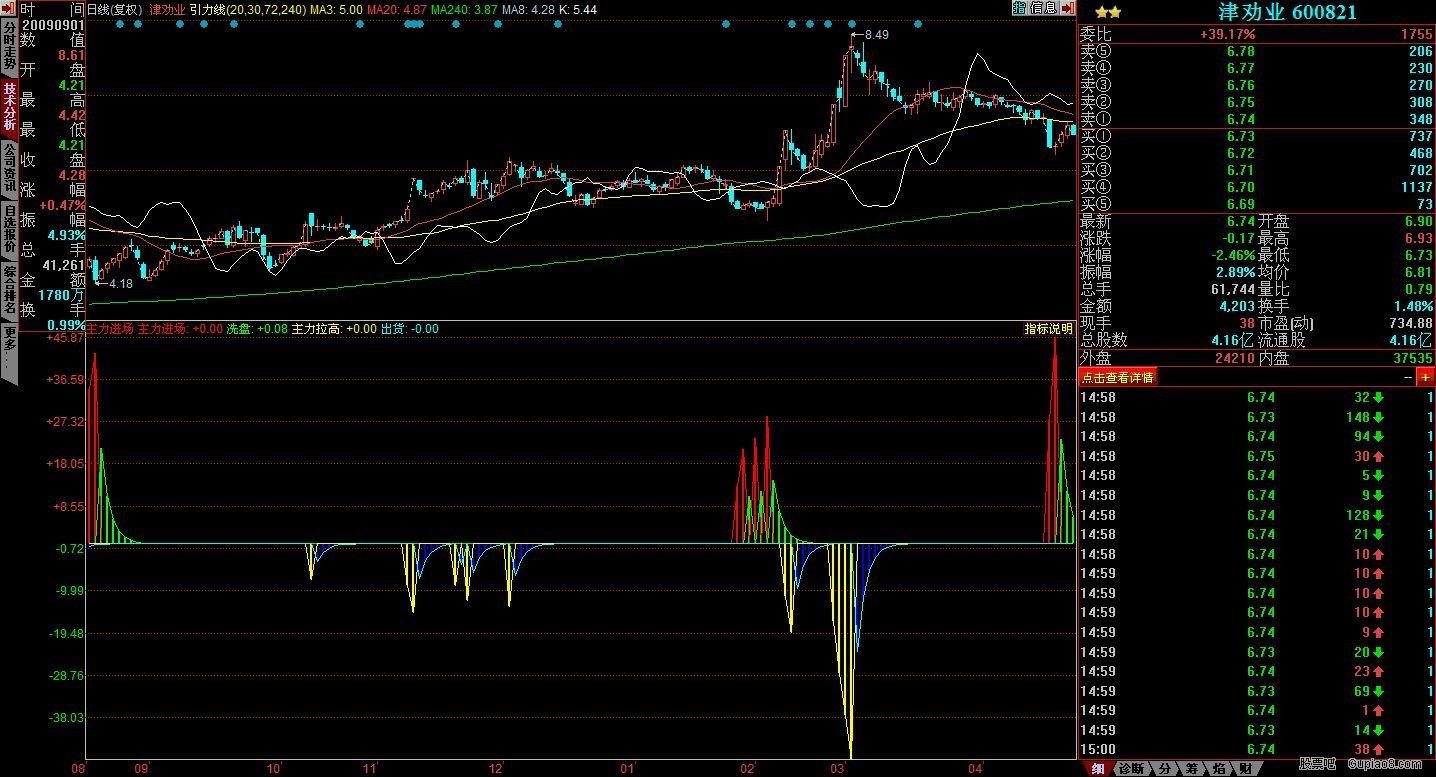1436x777 pixels.
Task: Click the 指 indicator button
Action: (x=1019, y=8)
